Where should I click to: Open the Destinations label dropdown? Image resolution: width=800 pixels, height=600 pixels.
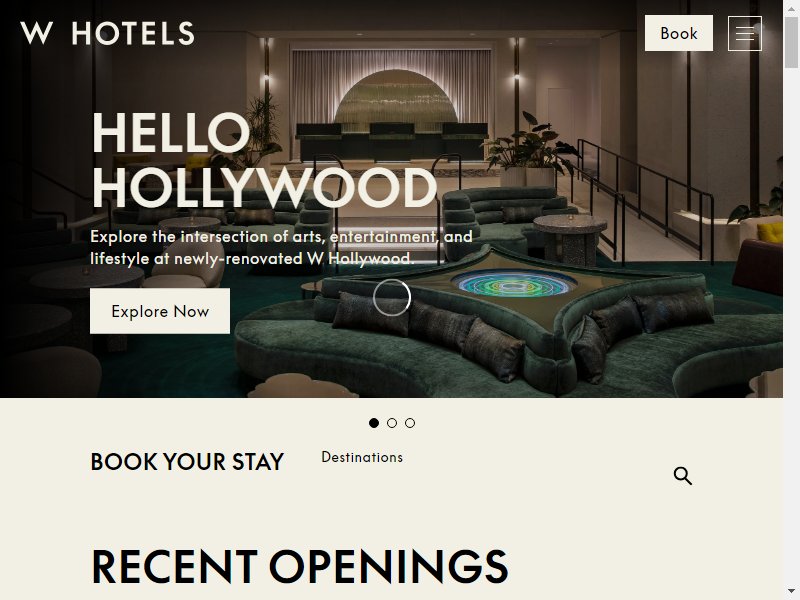coord(362,457)
